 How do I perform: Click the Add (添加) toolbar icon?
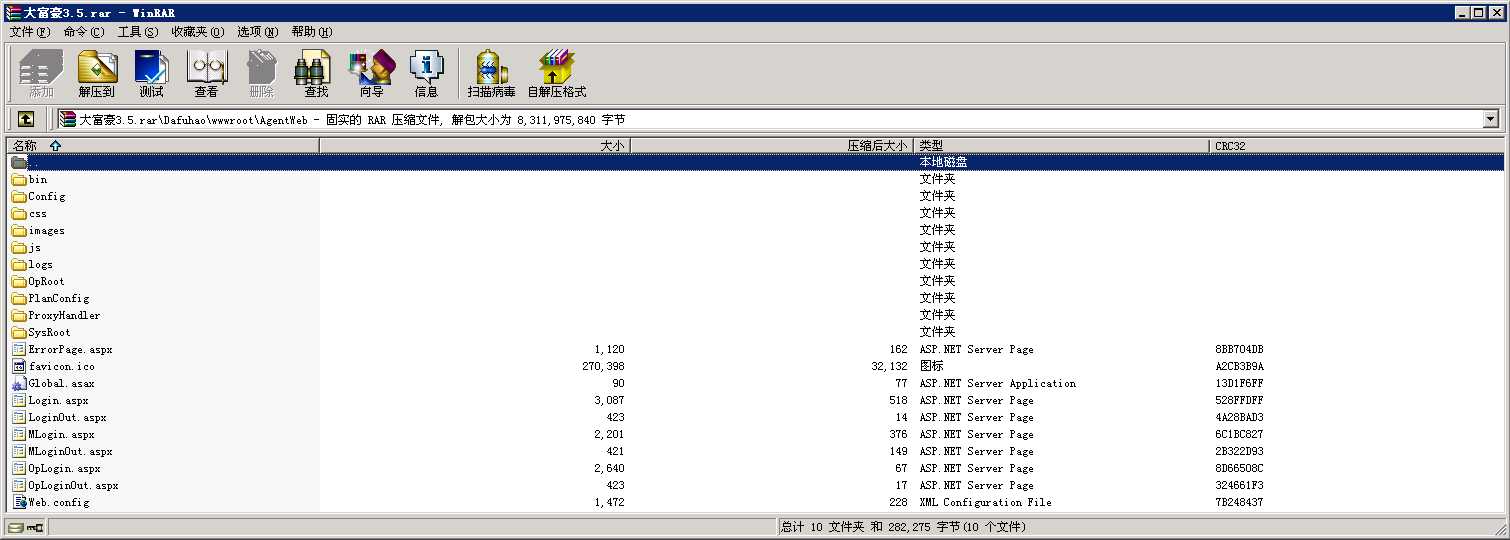tap(41, 74)
